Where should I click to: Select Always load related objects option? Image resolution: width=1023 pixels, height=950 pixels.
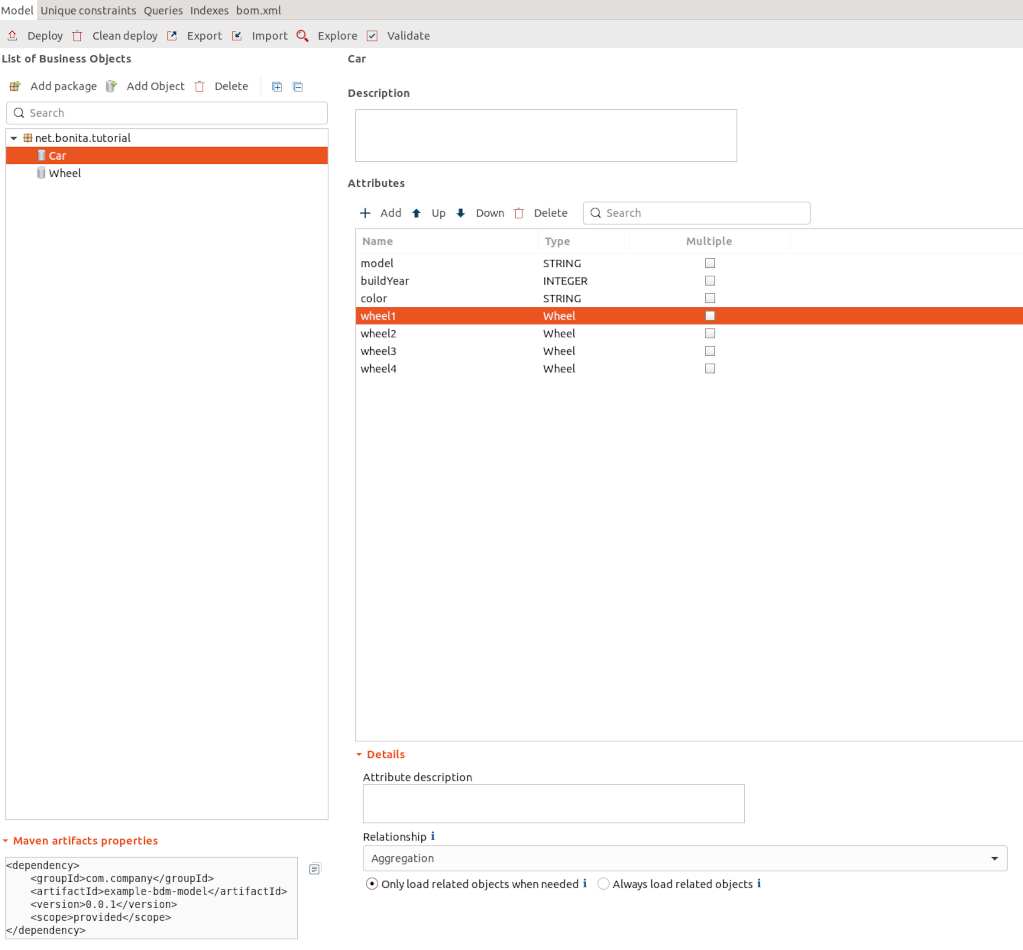603,884
